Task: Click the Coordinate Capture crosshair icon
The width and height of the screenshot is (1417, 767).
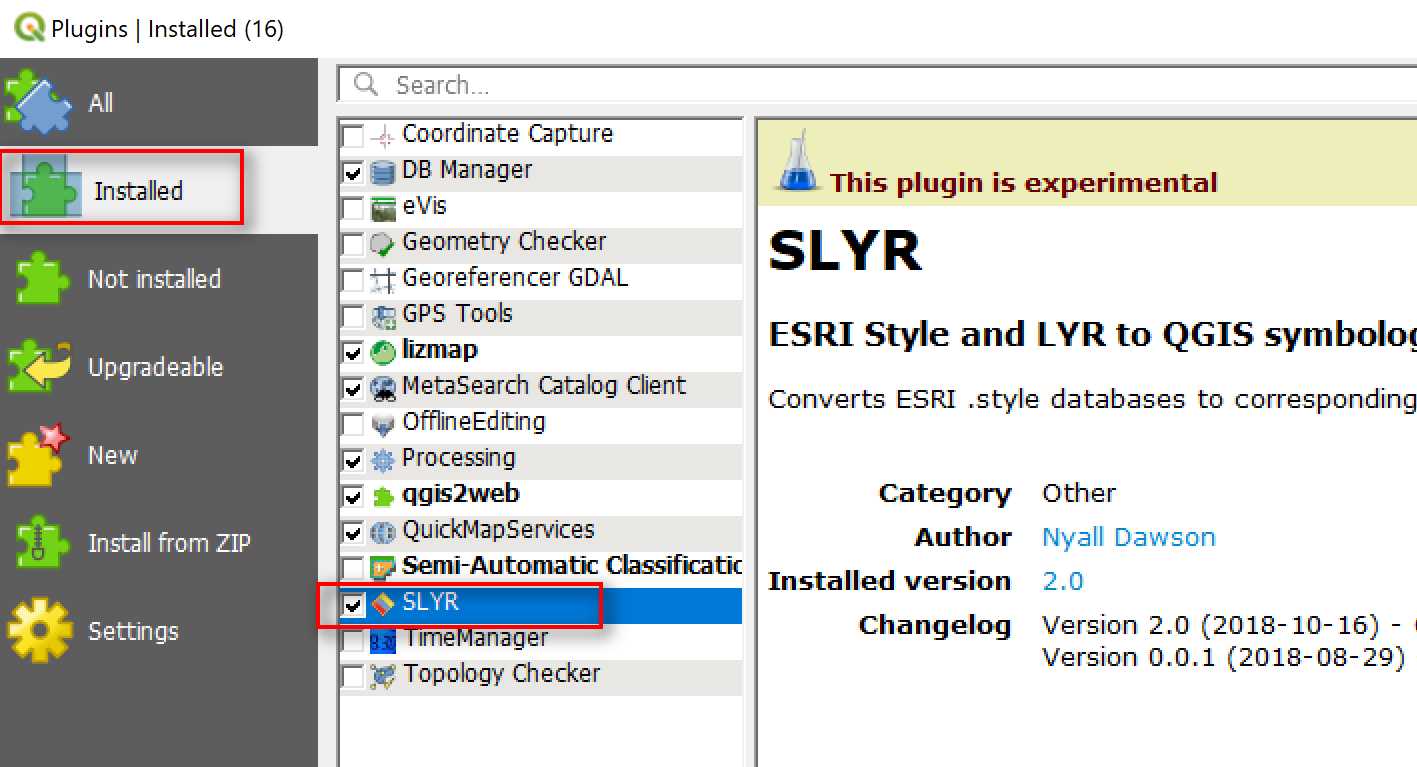Action: pos(383,136)
